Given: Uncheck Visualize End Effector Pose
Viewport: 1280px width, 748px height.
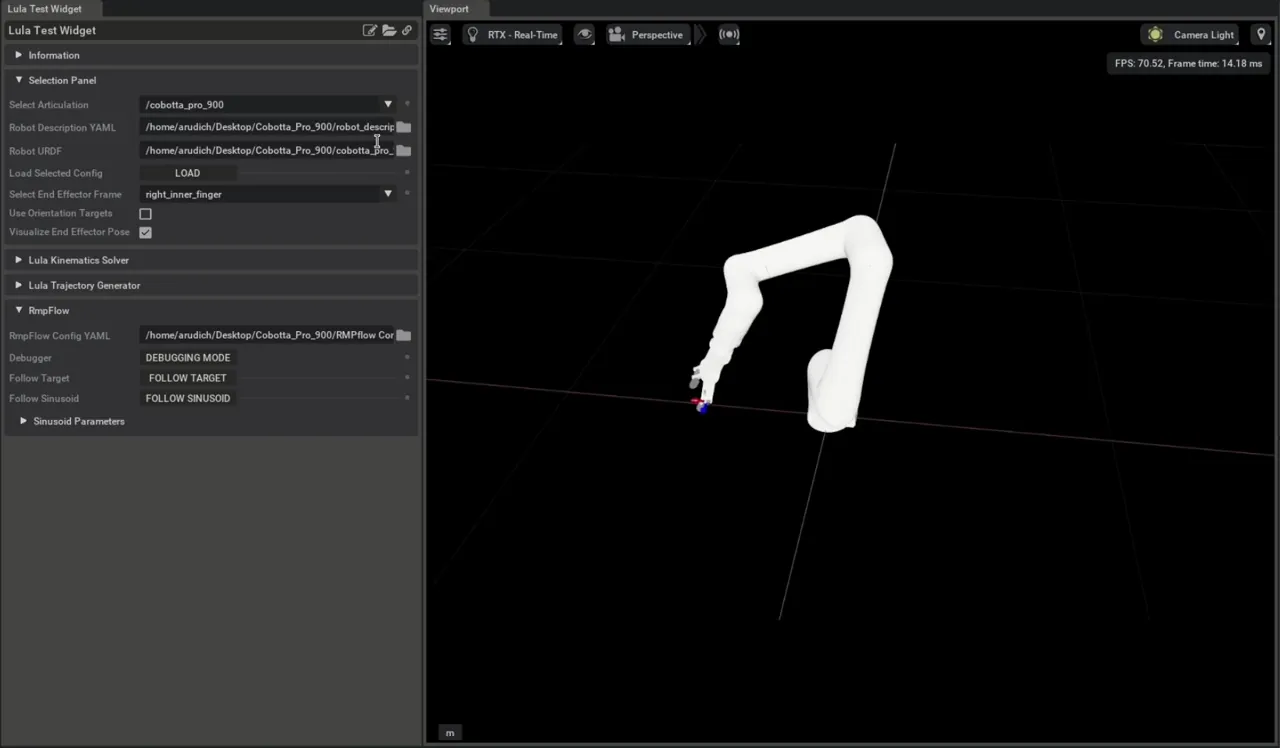Looking at the screenshot, I should tap(146, 233).
